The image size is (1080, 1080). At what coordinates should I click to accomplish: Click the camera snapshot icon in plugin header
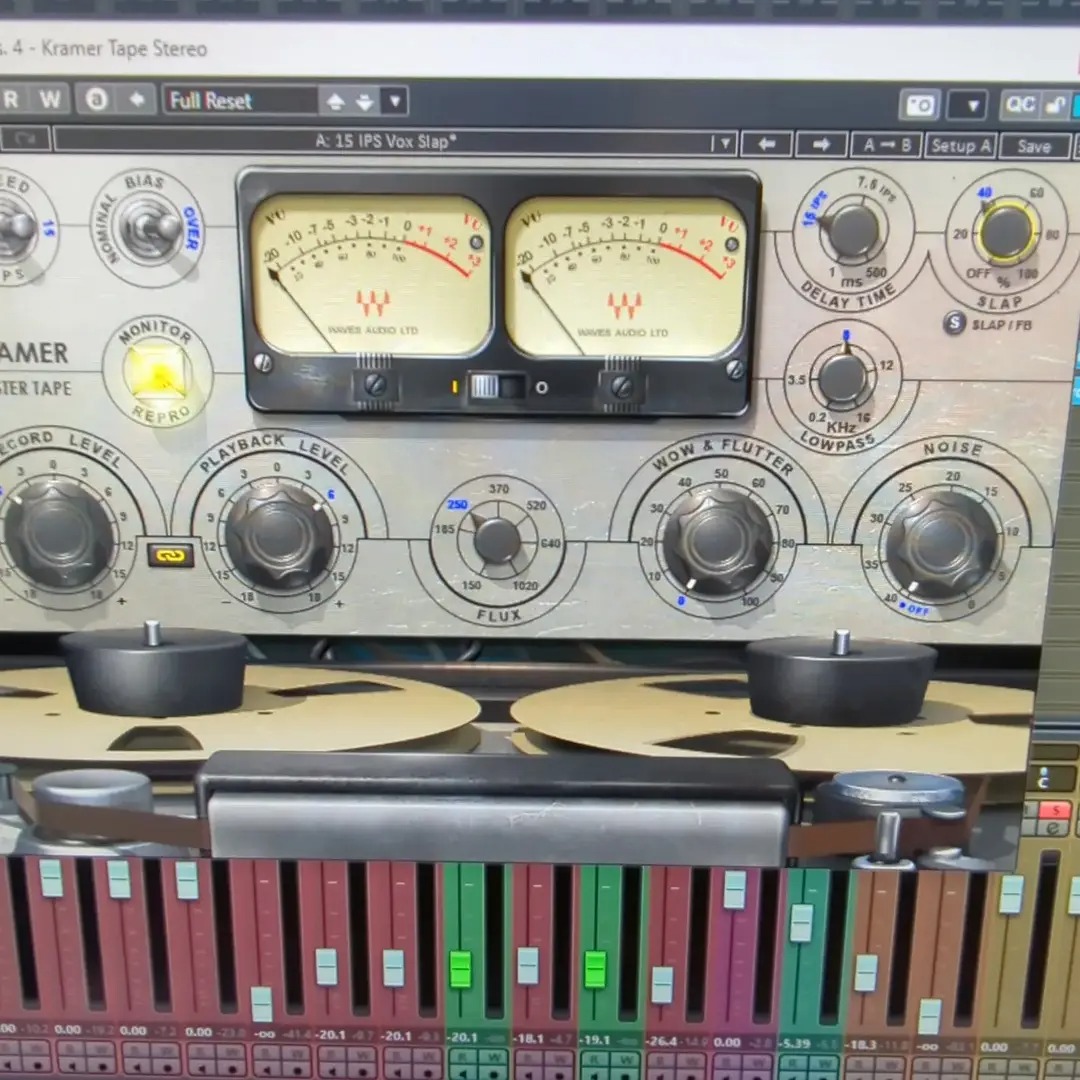920,105
